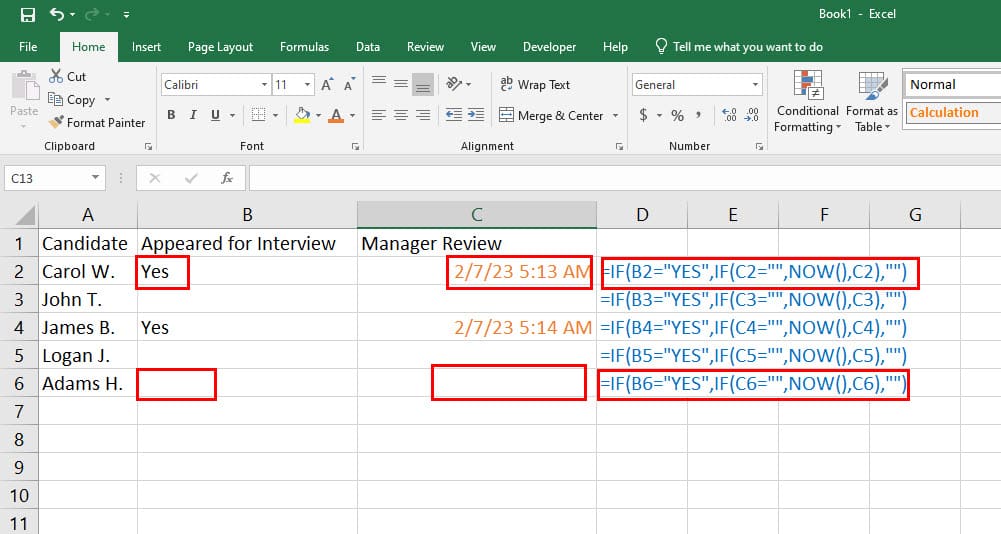Open the File menu
Image resolution: width=1001 pixels, height=534 pixels.
[x=28, y=47]
